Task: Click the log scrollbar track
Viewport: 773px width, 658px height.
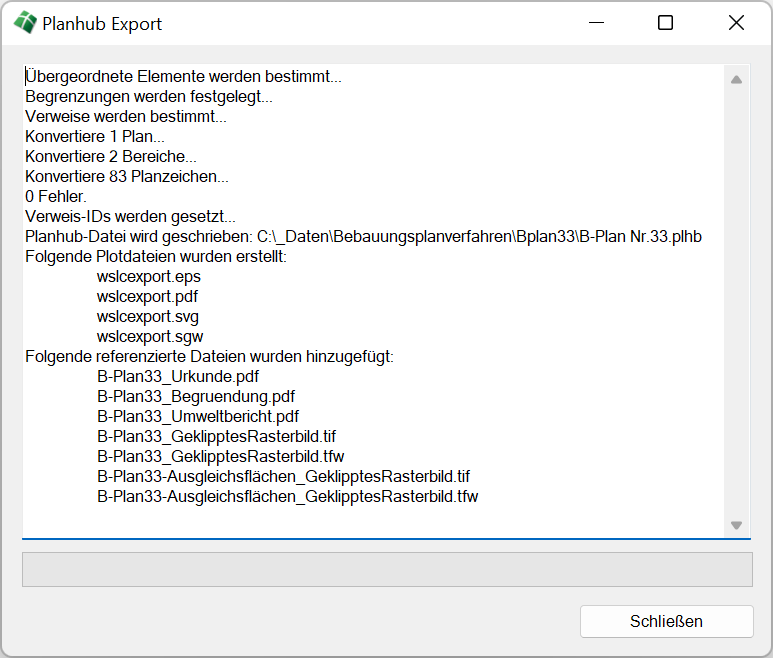Action: pos(736,300)
